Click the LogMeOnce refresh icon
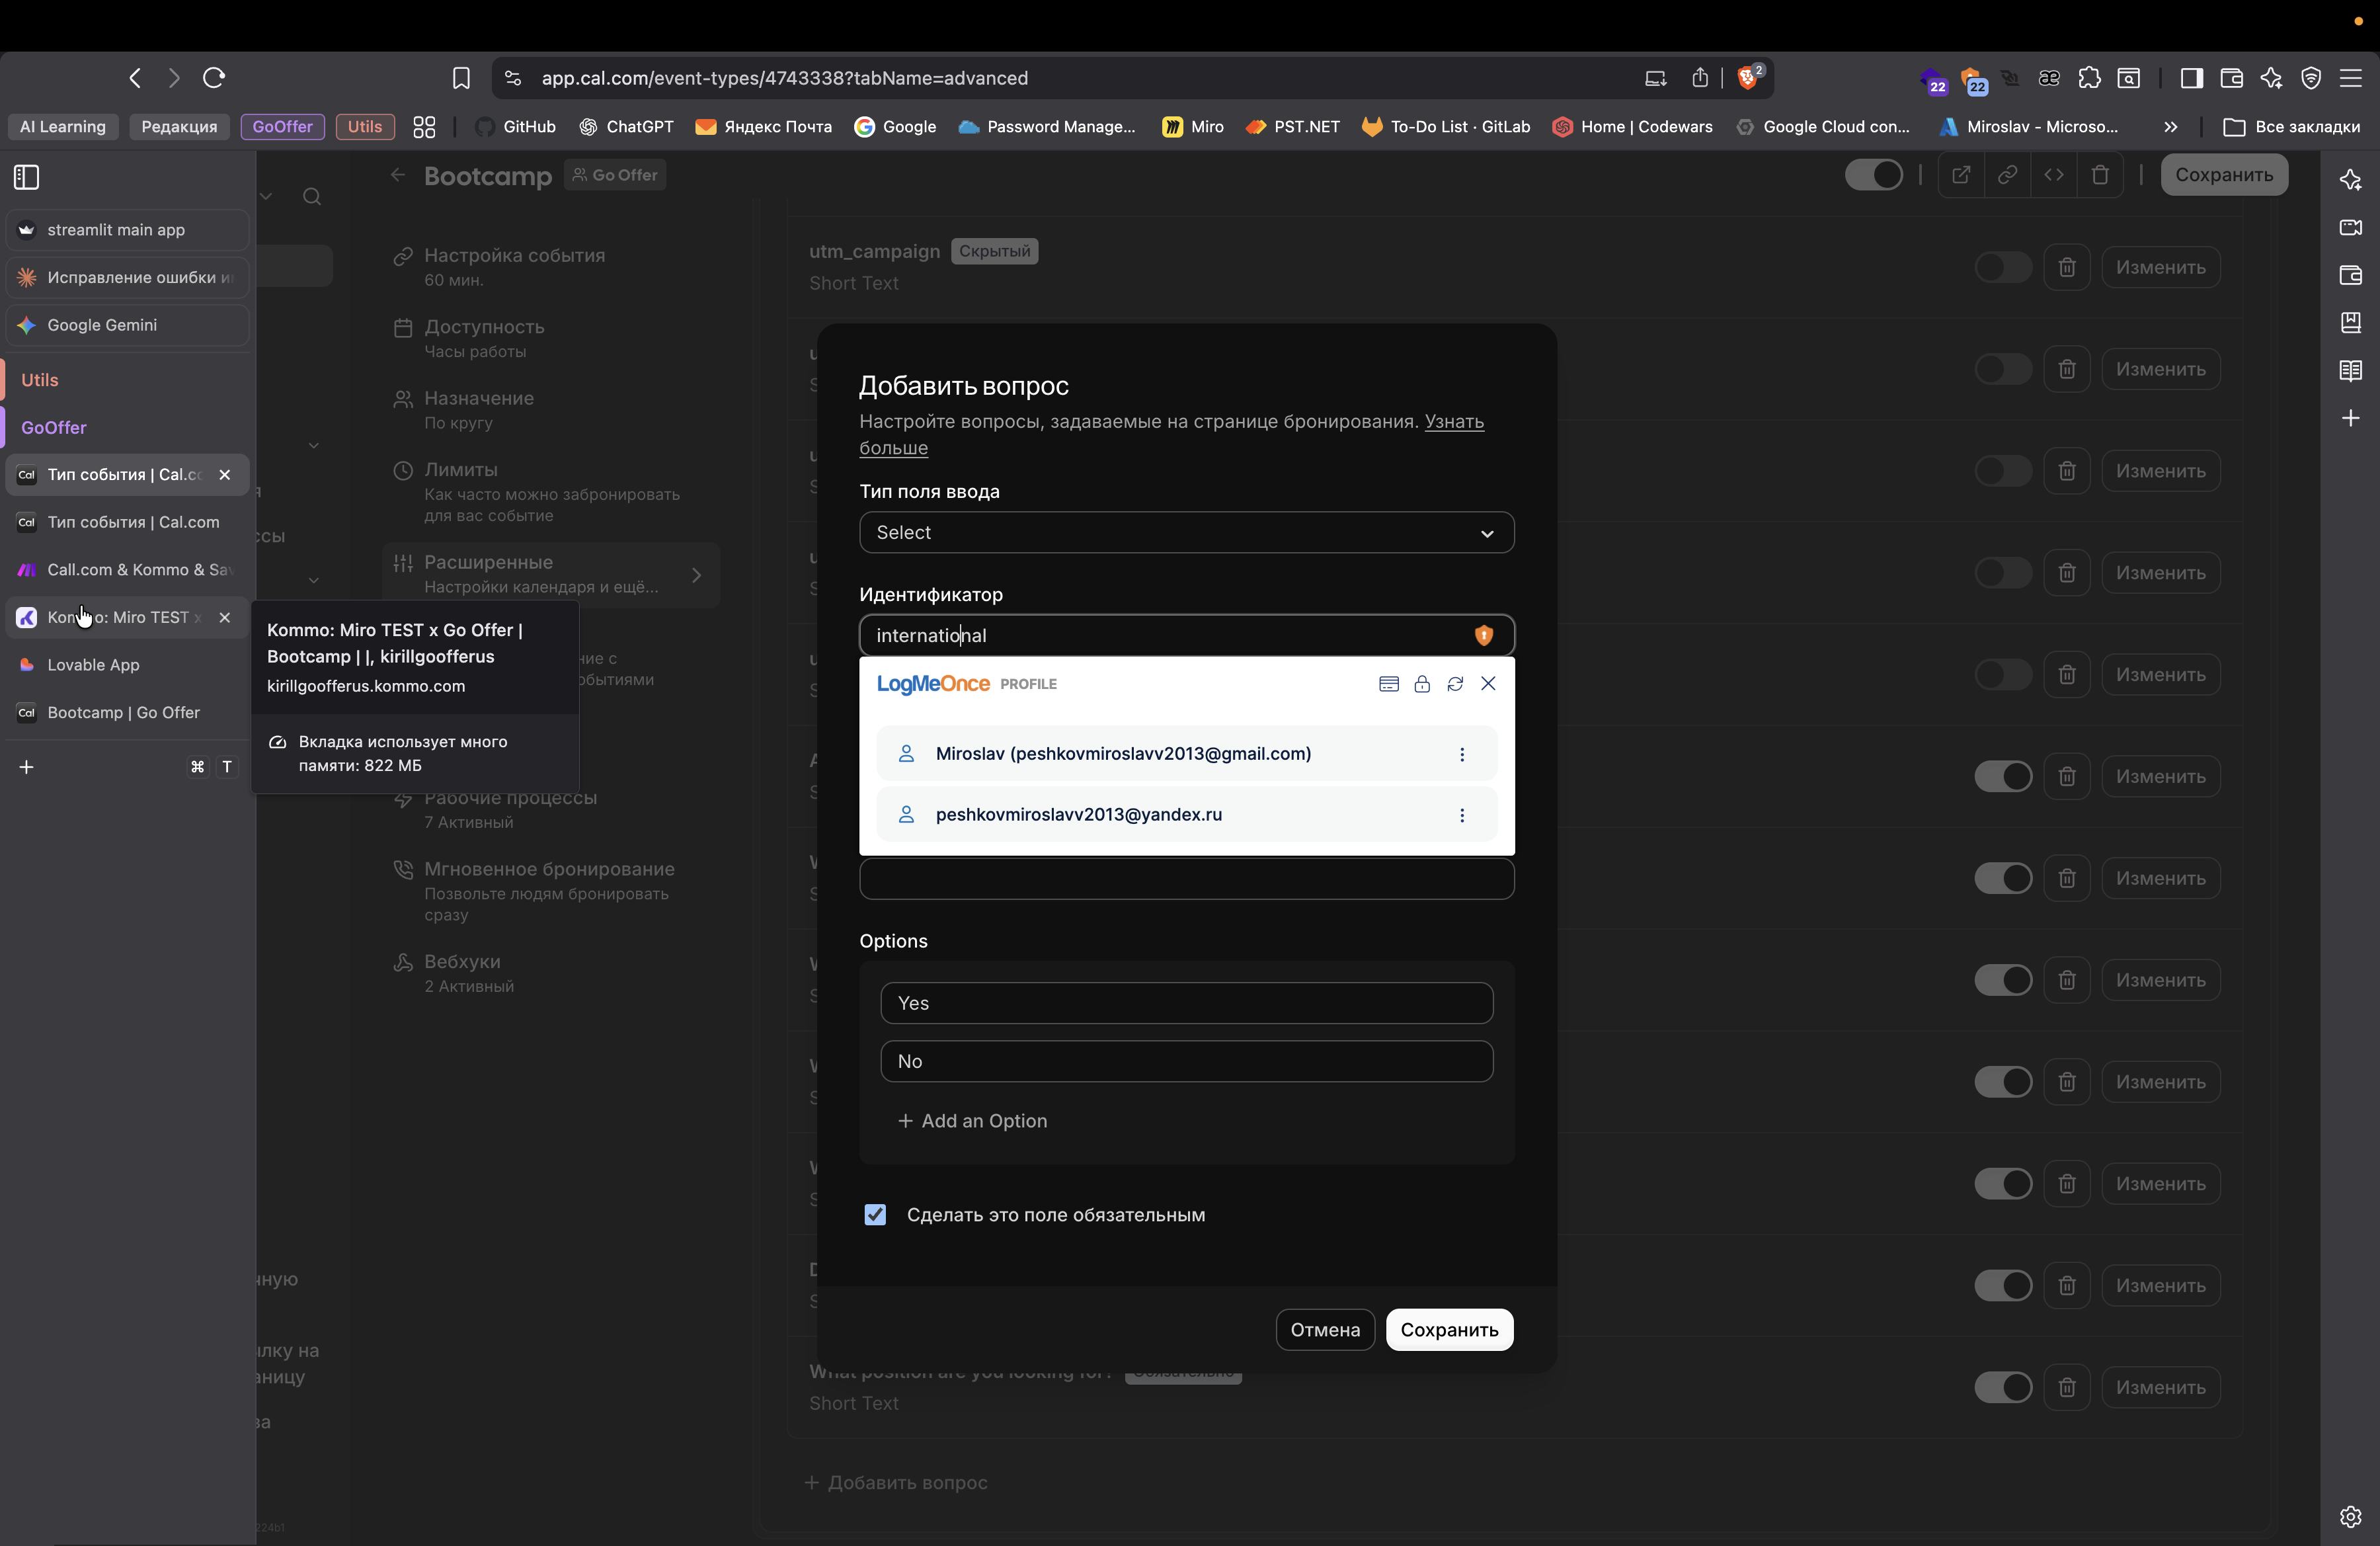 (x=1455, y=684)
